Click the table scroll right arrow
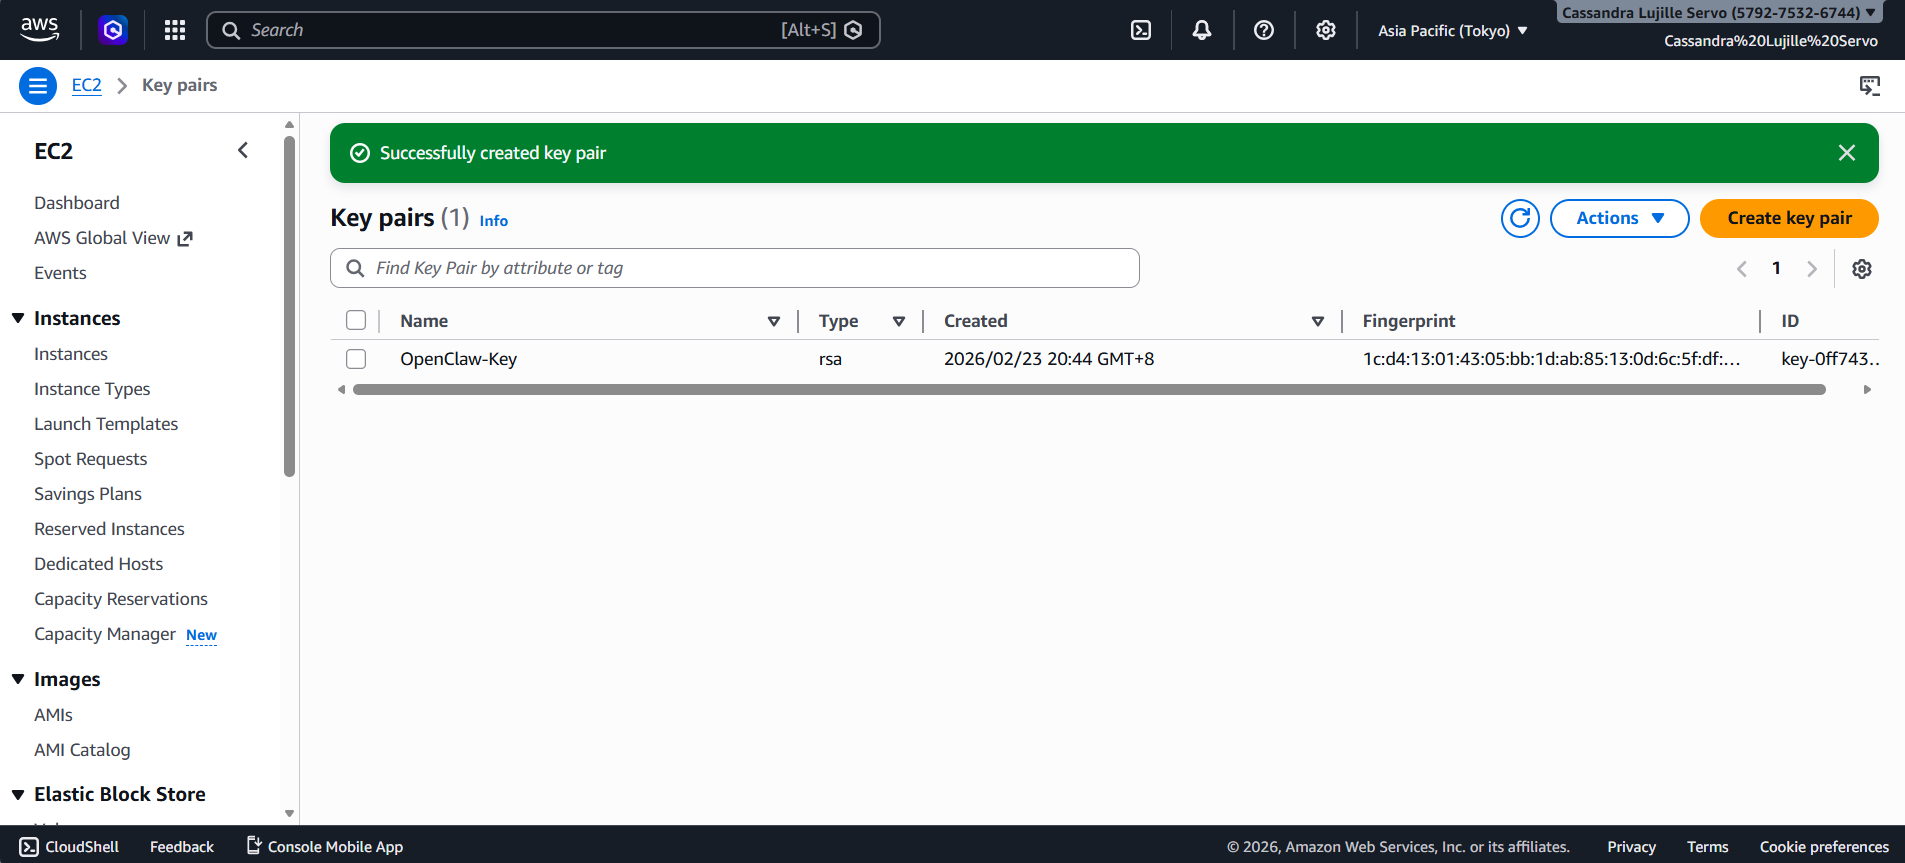This screenshot has height=863, width=1905. [x=1867, y=389]
